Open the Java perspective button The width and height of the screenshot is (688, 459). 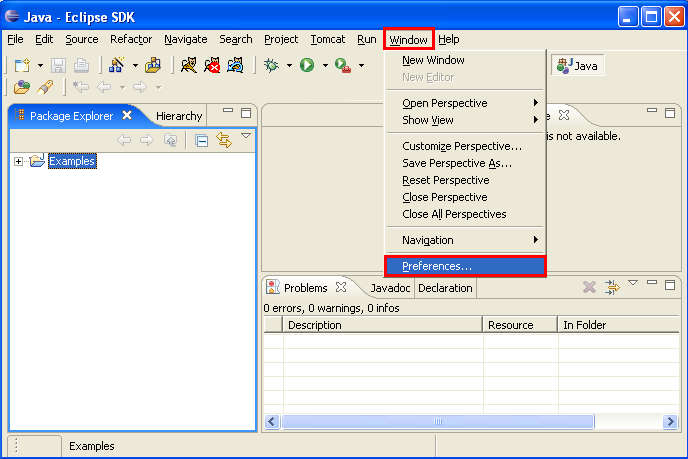[578, 65]
